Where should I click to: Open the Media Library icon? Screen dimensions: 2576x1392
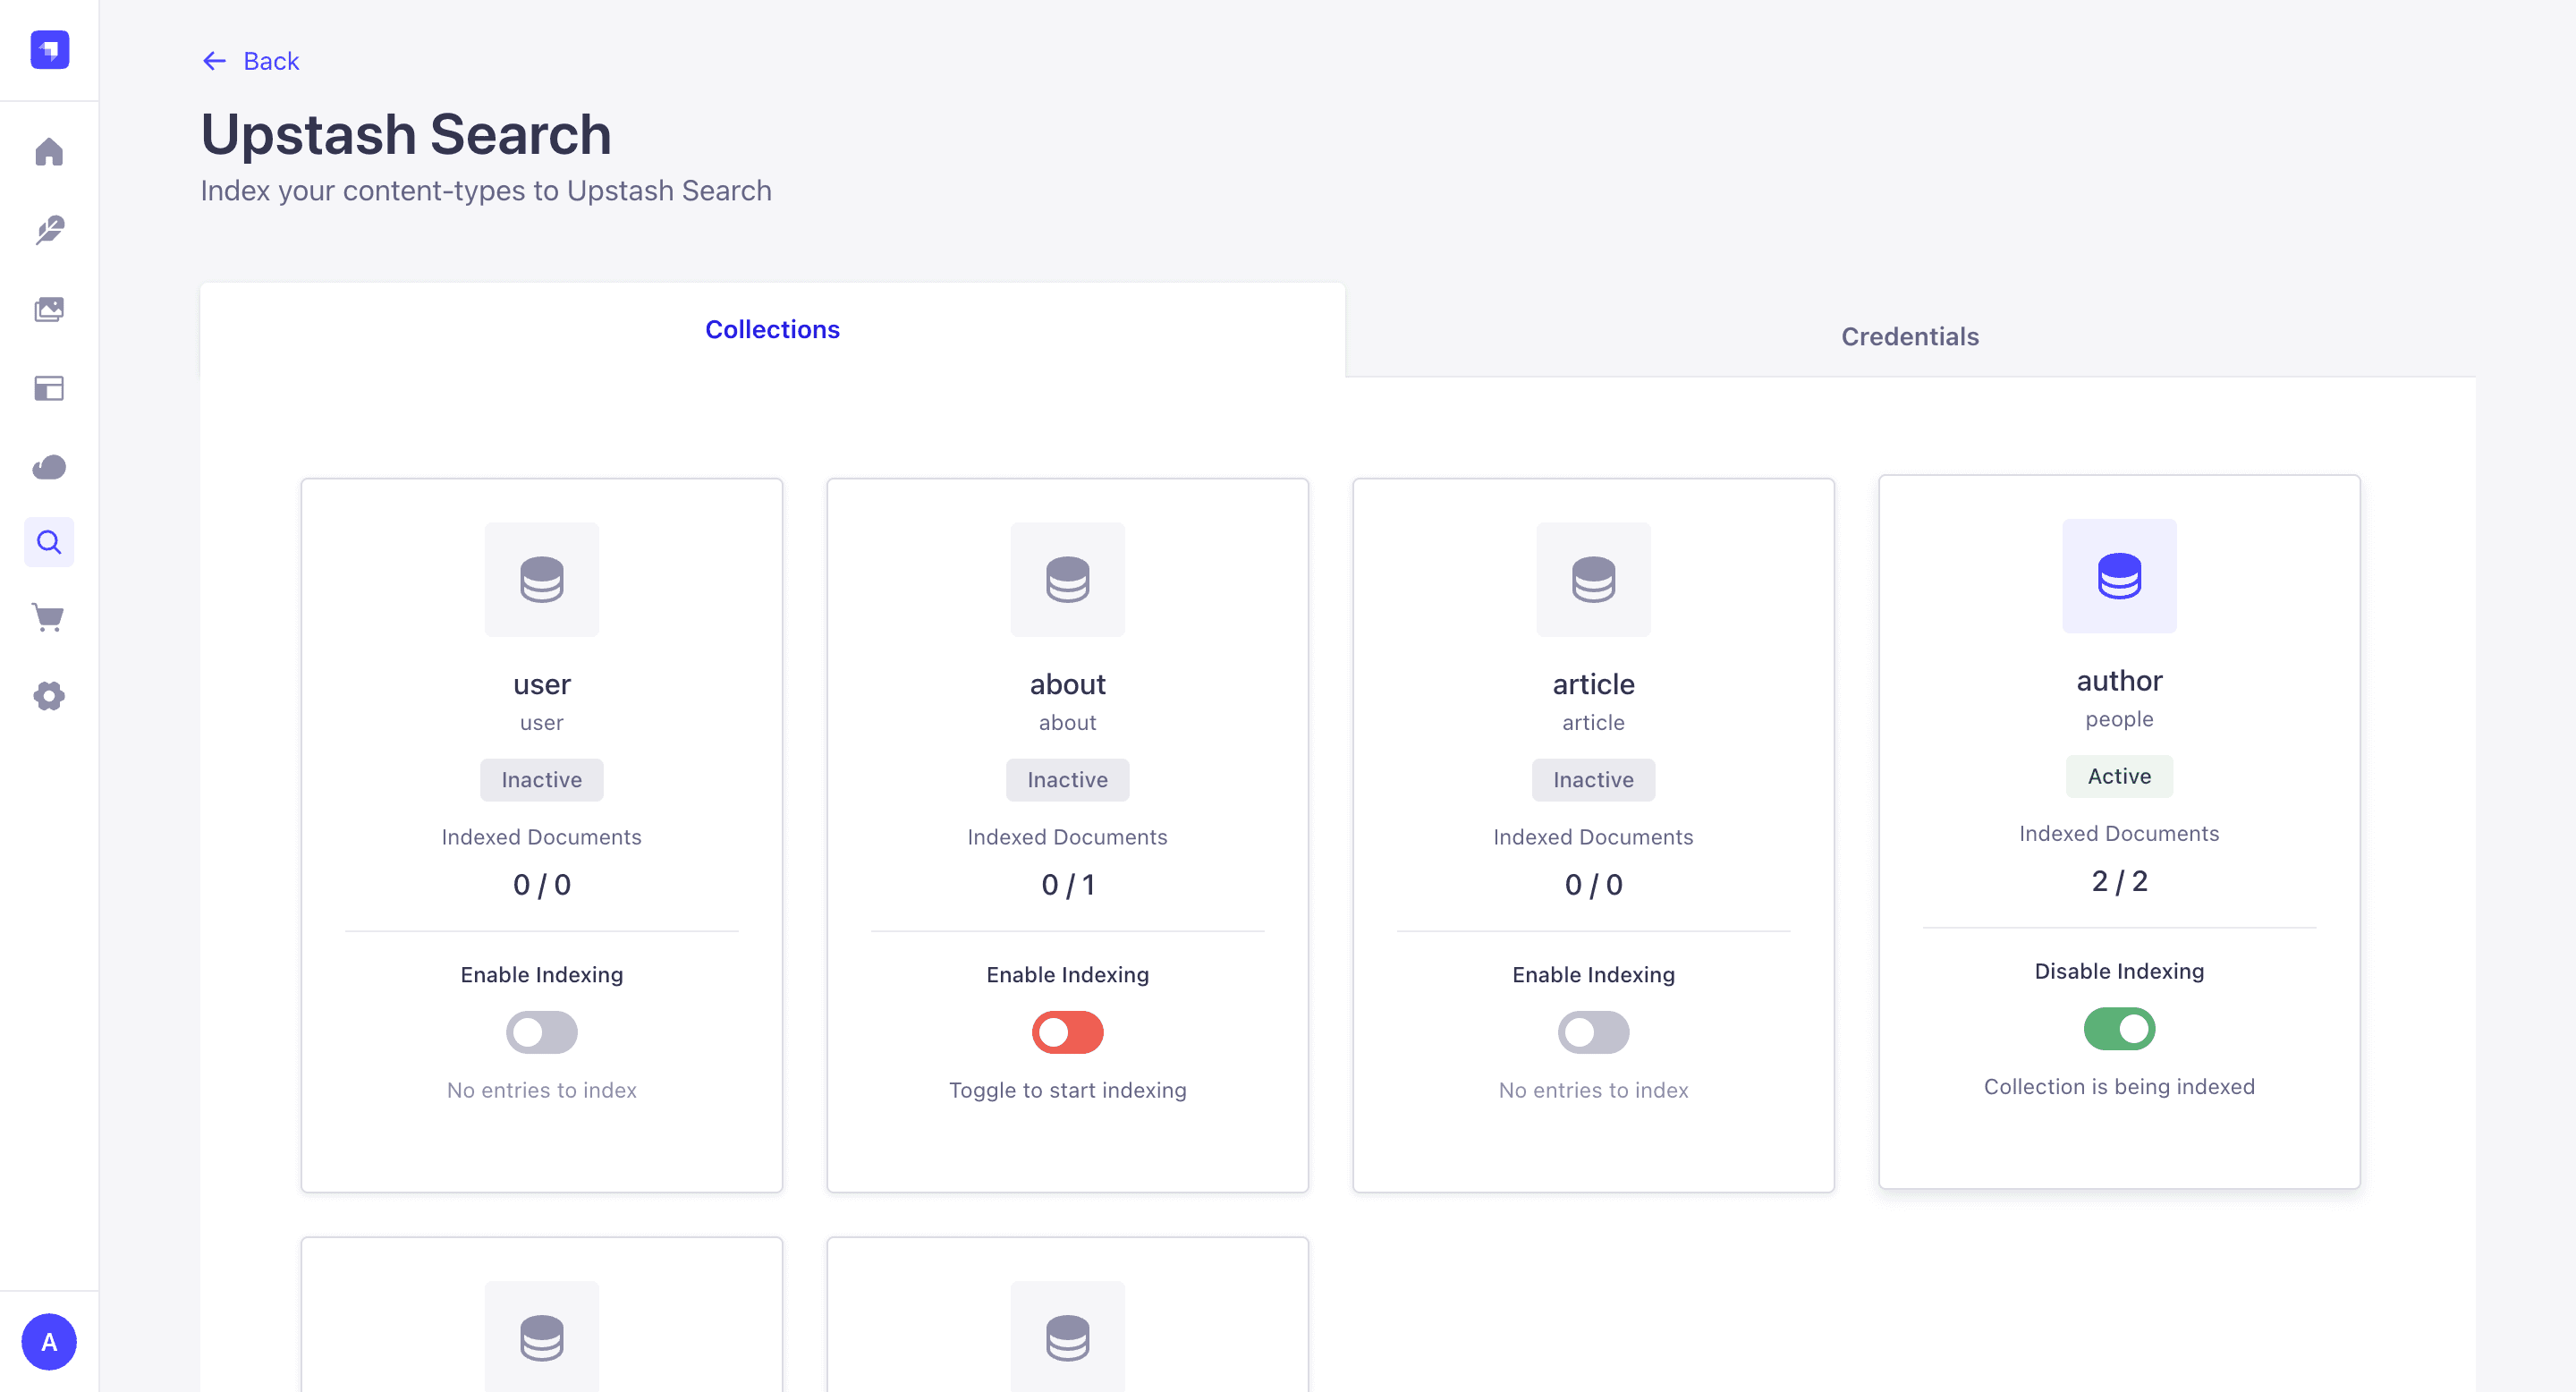coord(49,310)
